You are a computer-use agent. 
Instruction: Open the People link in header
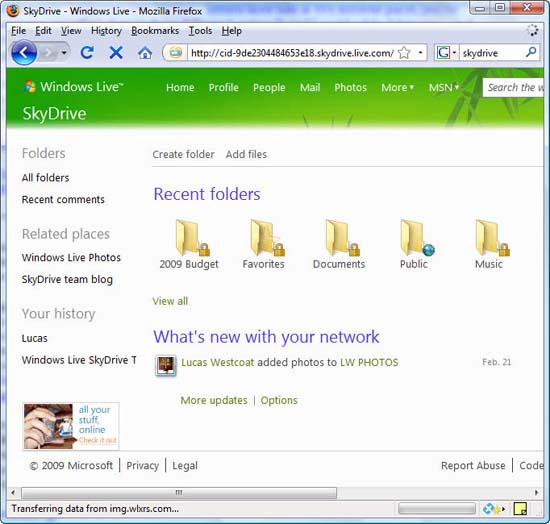pos(269,87)
